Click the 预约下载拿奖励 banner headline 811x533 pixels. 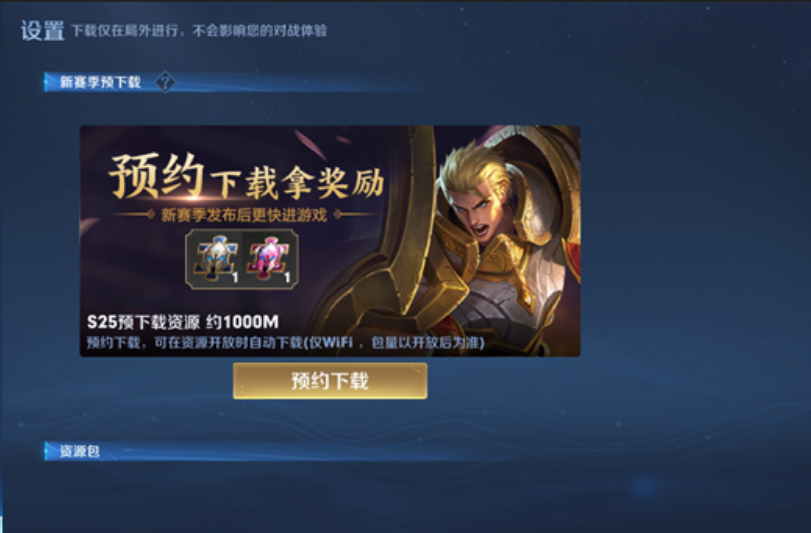(x=247, y=177)
